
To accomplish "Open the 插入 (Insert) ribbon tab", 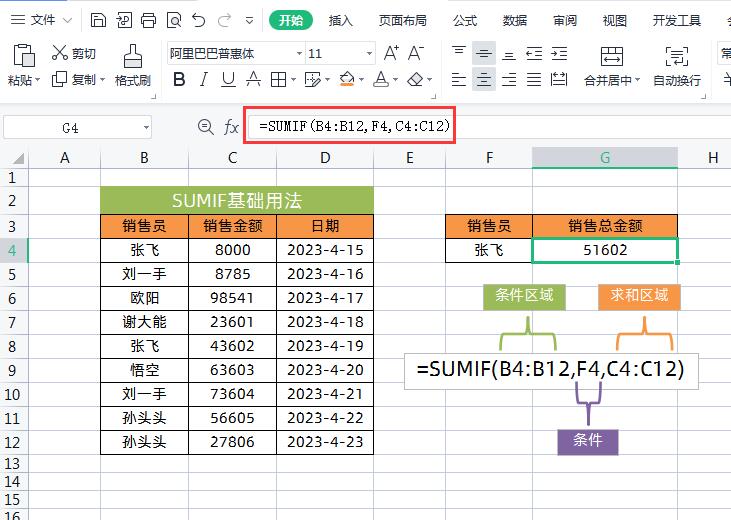I will pos(341,20).
